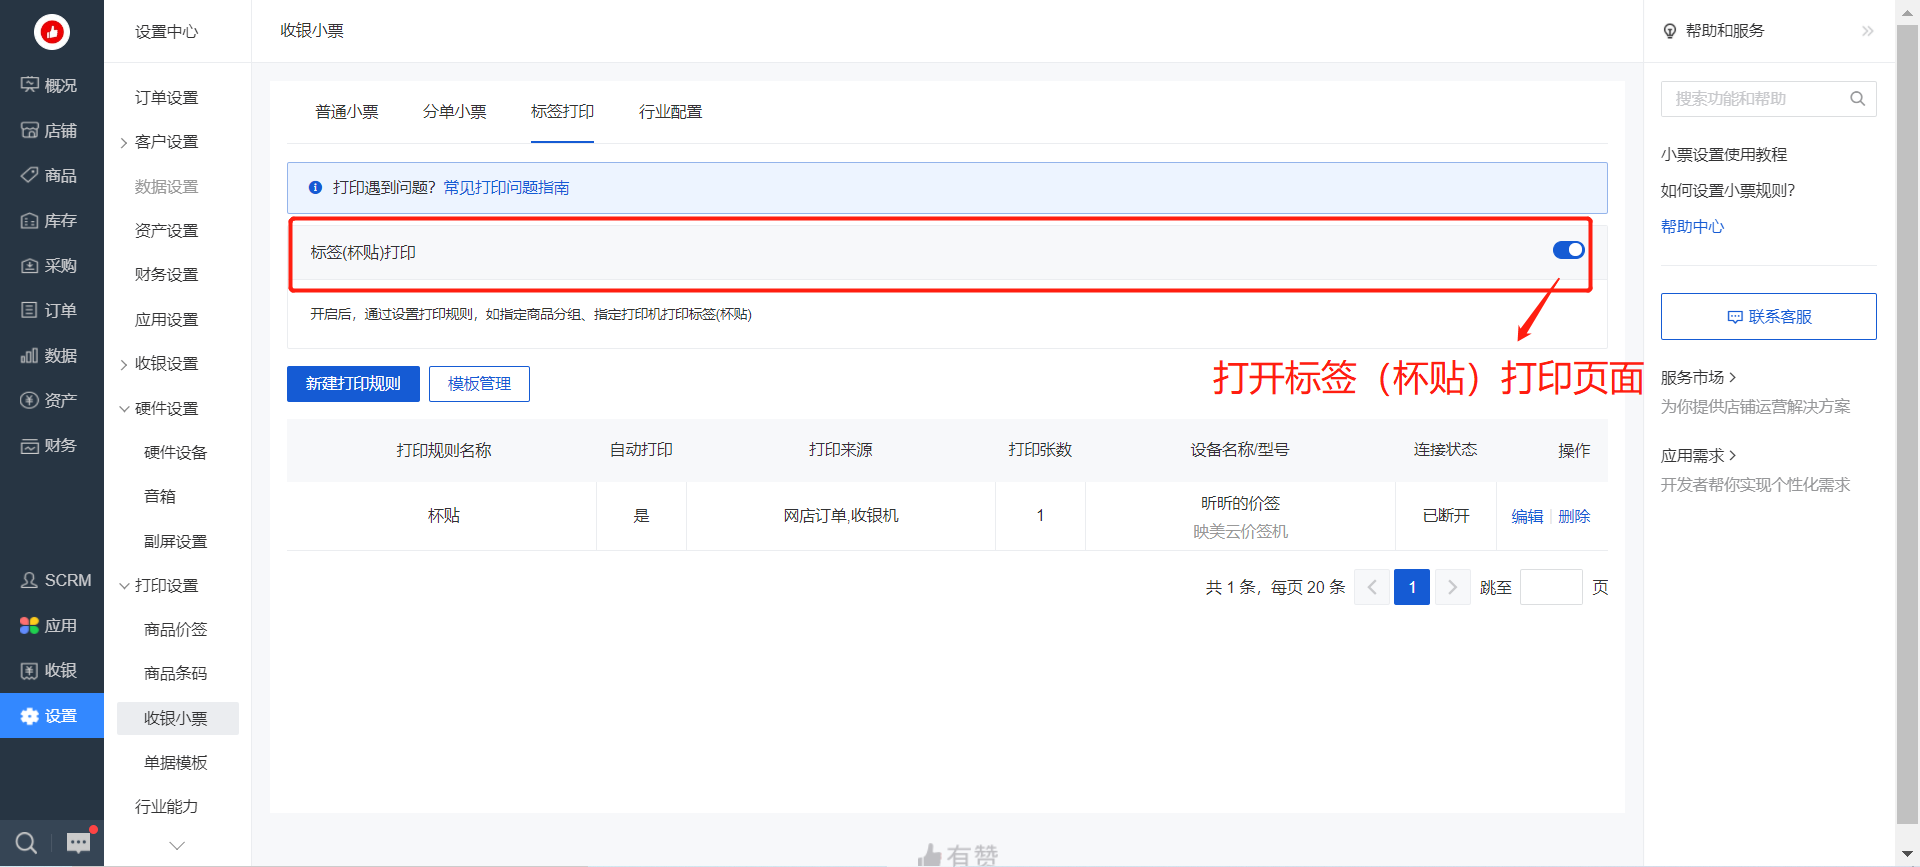Open 资产 assets section
Viewport: 1920px width, 867px height.
click(x=51, y=400)
